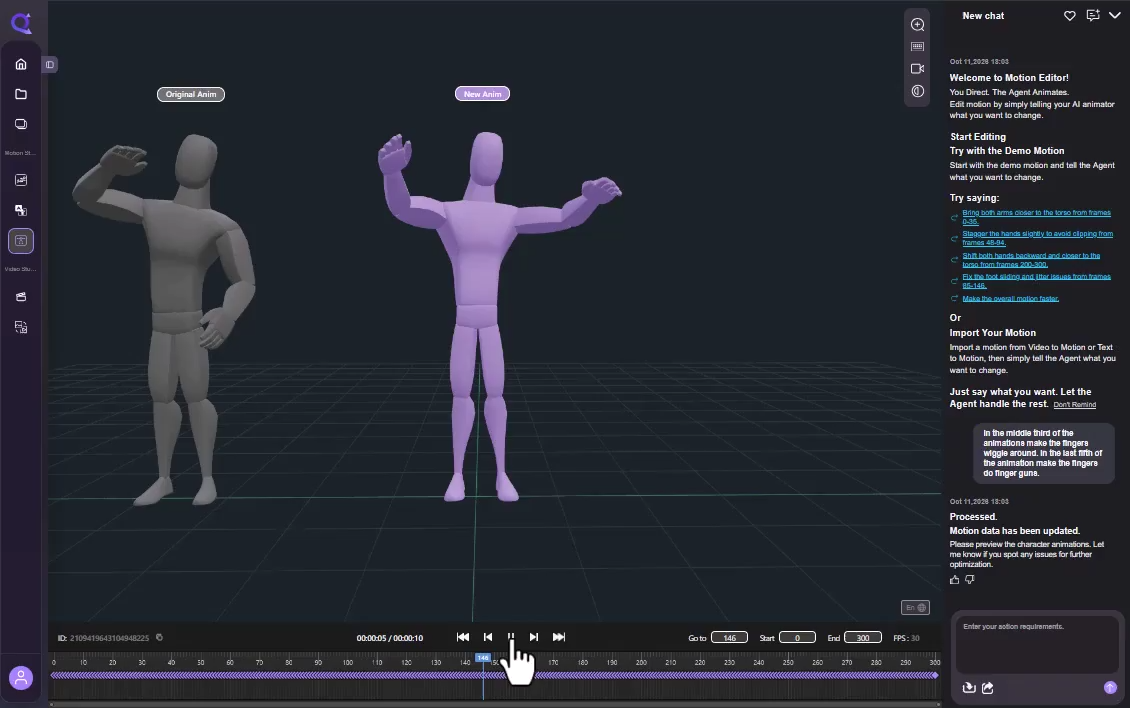Click the 'New chat' title
The height and width of the screenshot is (708, 1130).
point(983,16)
